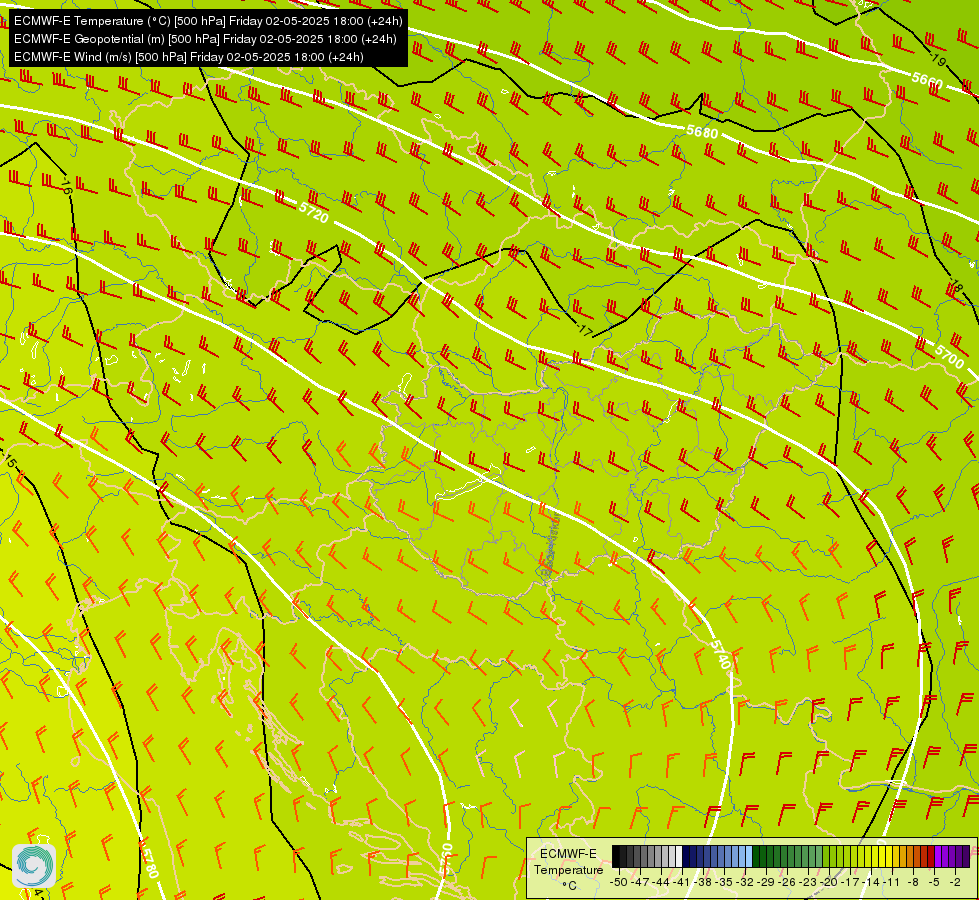Click the -44 tick label in the legend
This screenshot has width=979, height=900.
pos(661,882)
